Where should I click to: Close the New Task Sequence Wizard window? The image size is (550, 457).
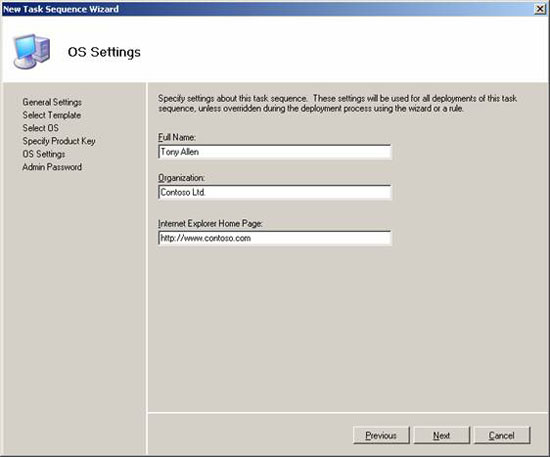point(540,9)
